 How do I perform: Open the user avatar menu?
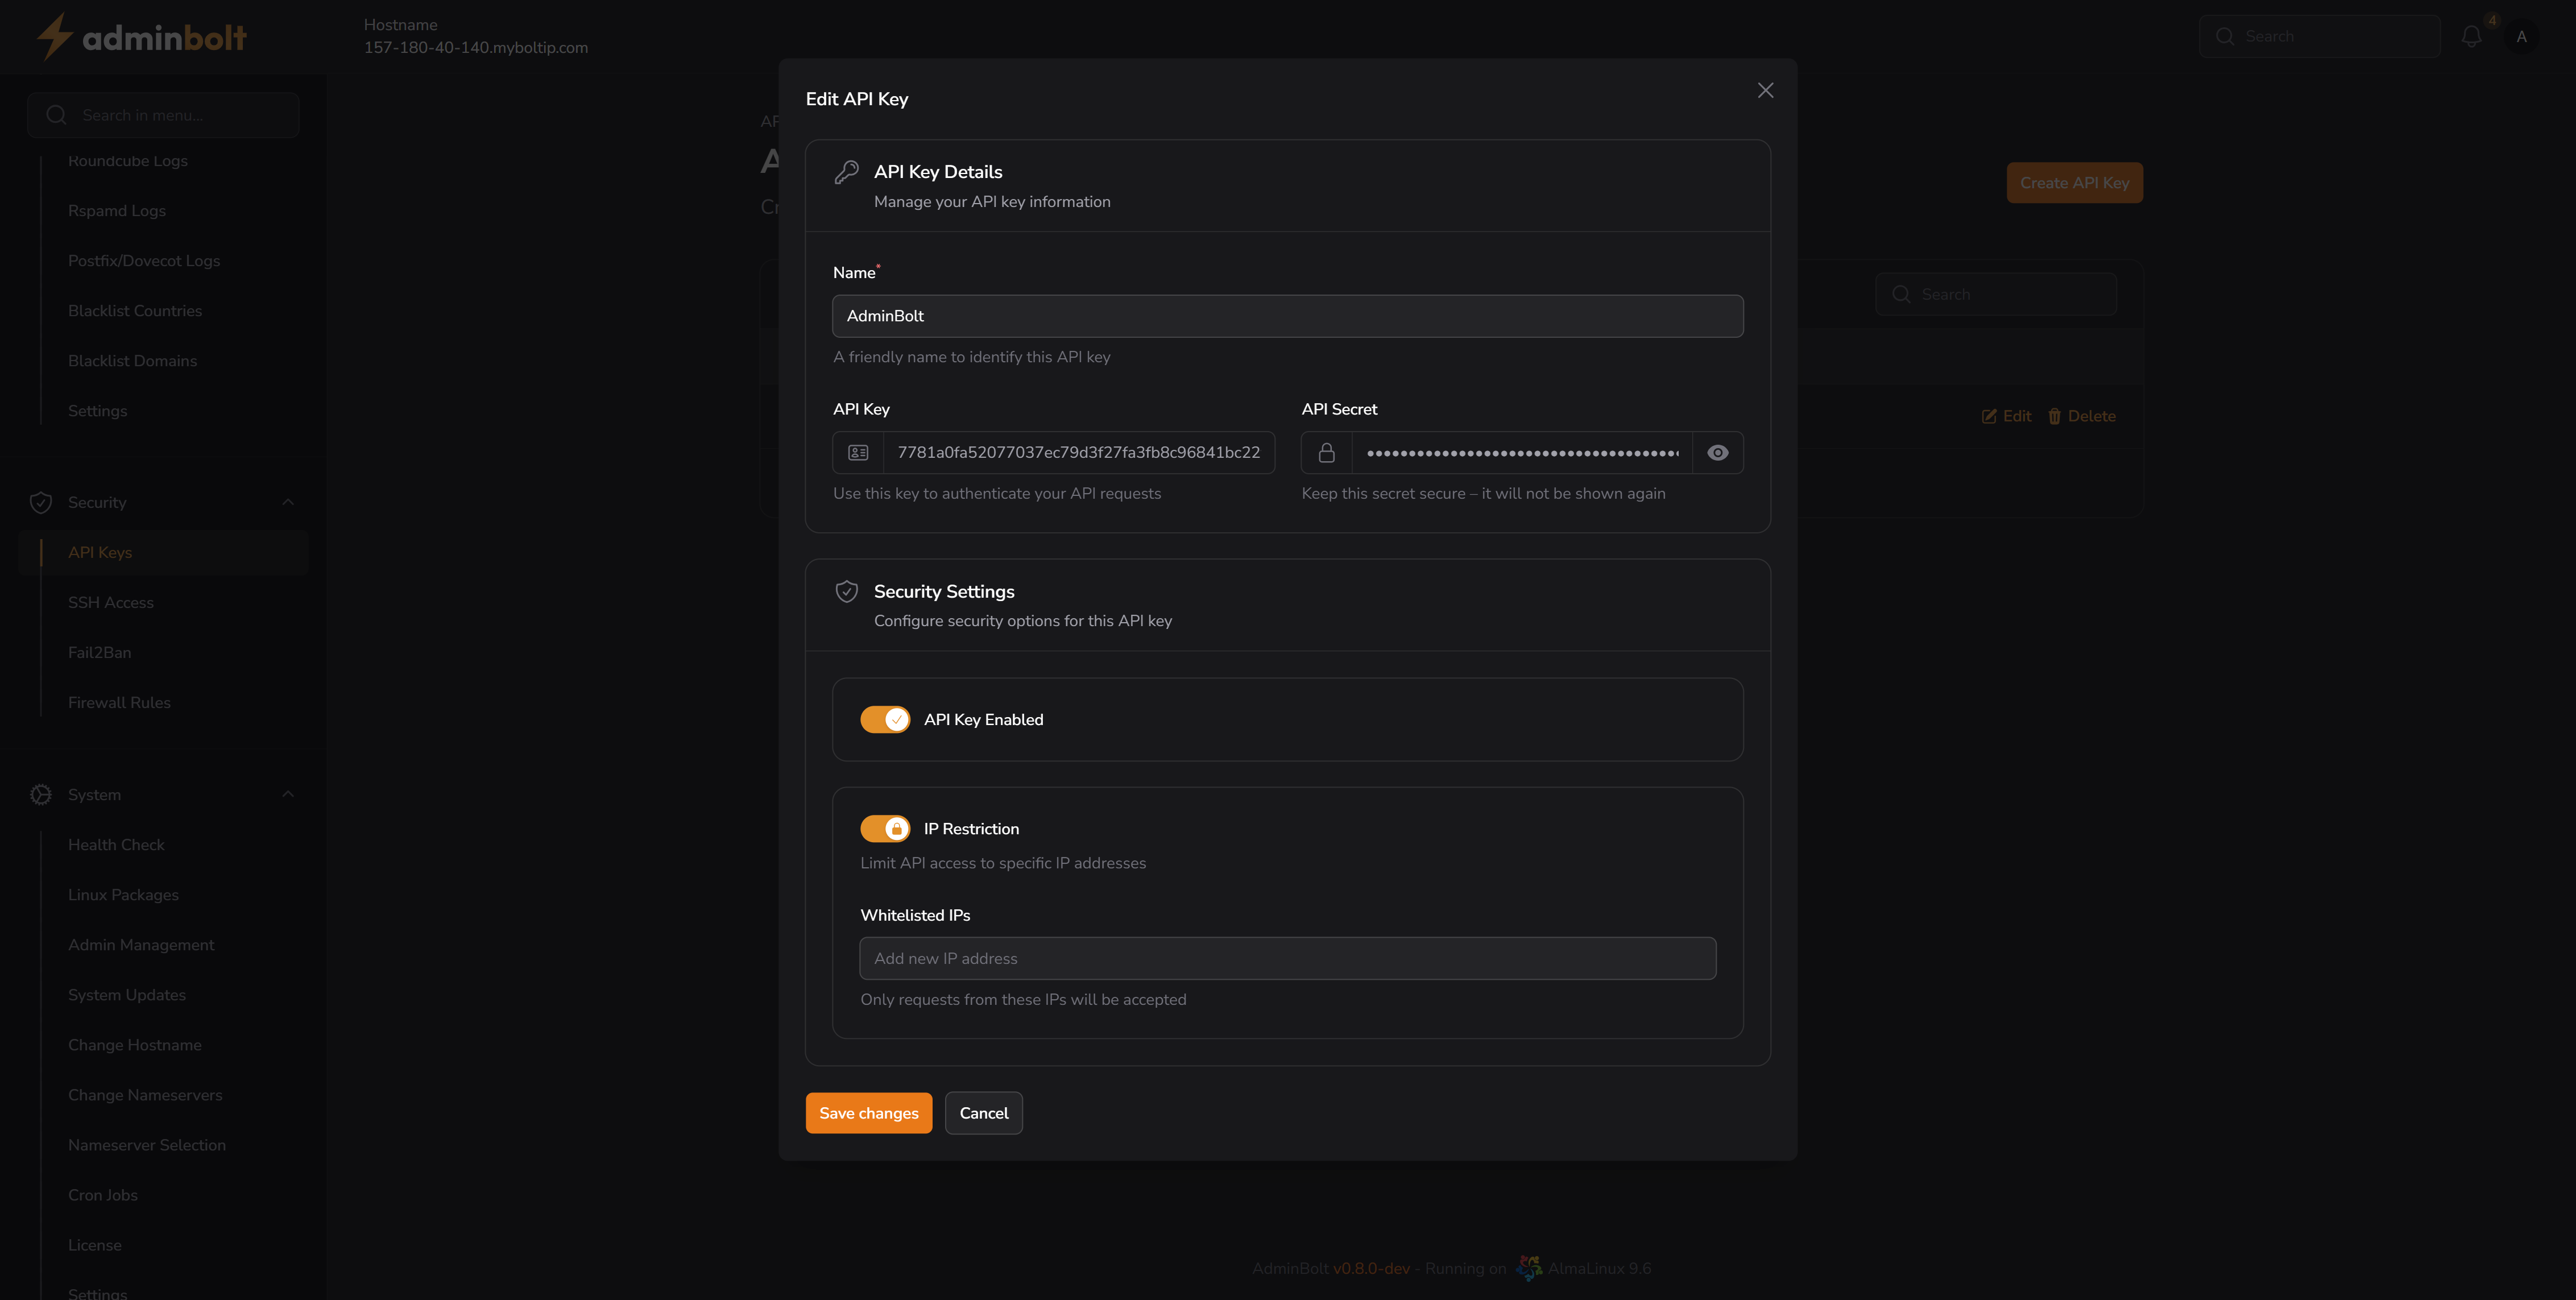click(x=2521, y=36)
